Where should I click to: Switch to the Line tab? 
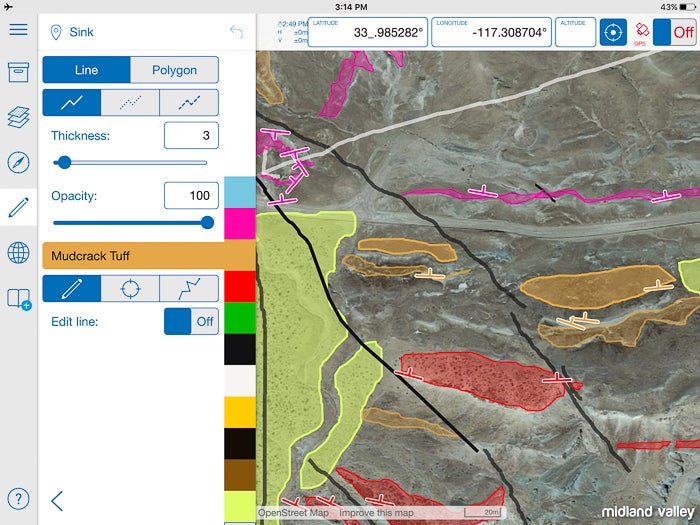(x=86, y=70)
